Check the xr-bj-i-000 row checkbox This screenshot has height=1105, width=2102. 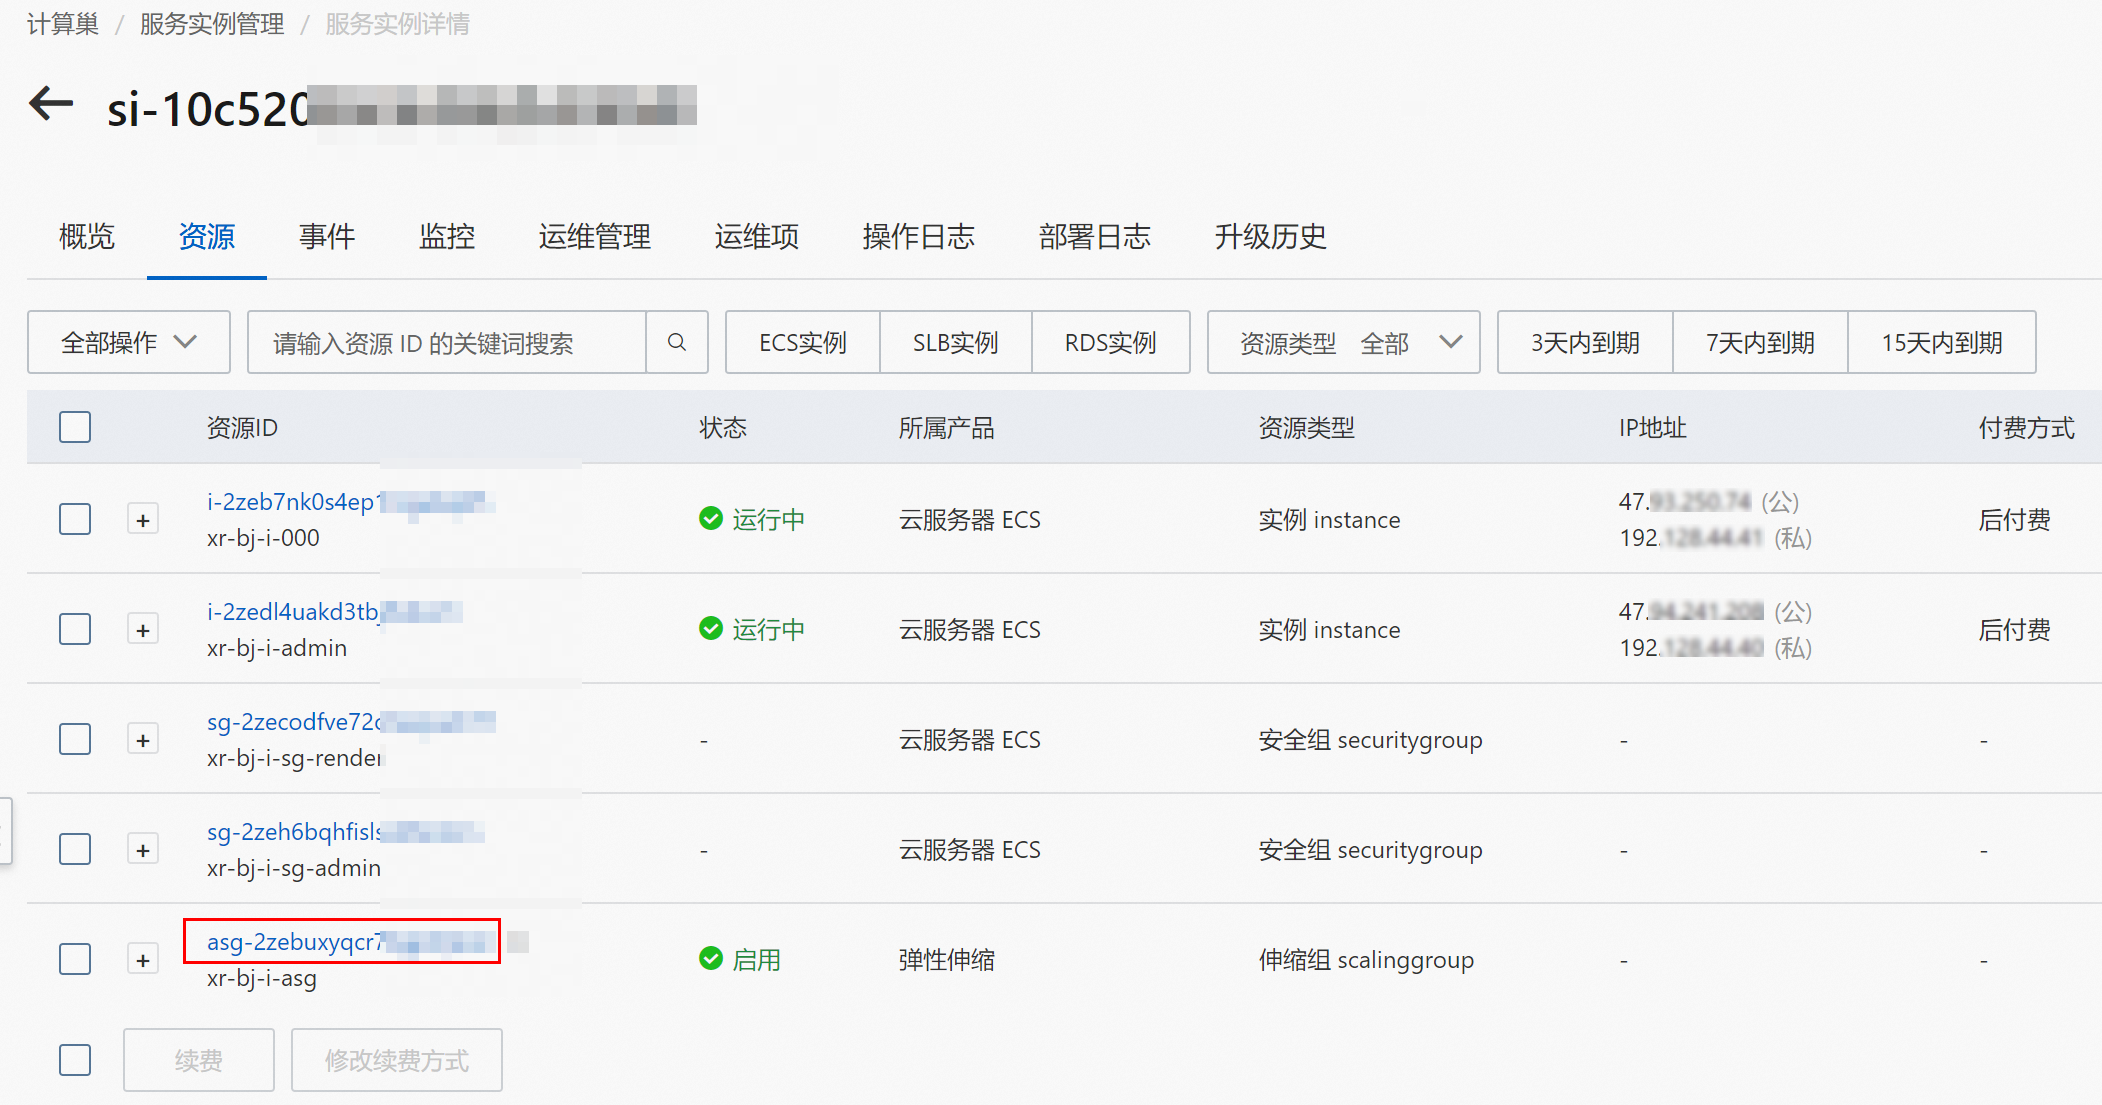[75, 519]
